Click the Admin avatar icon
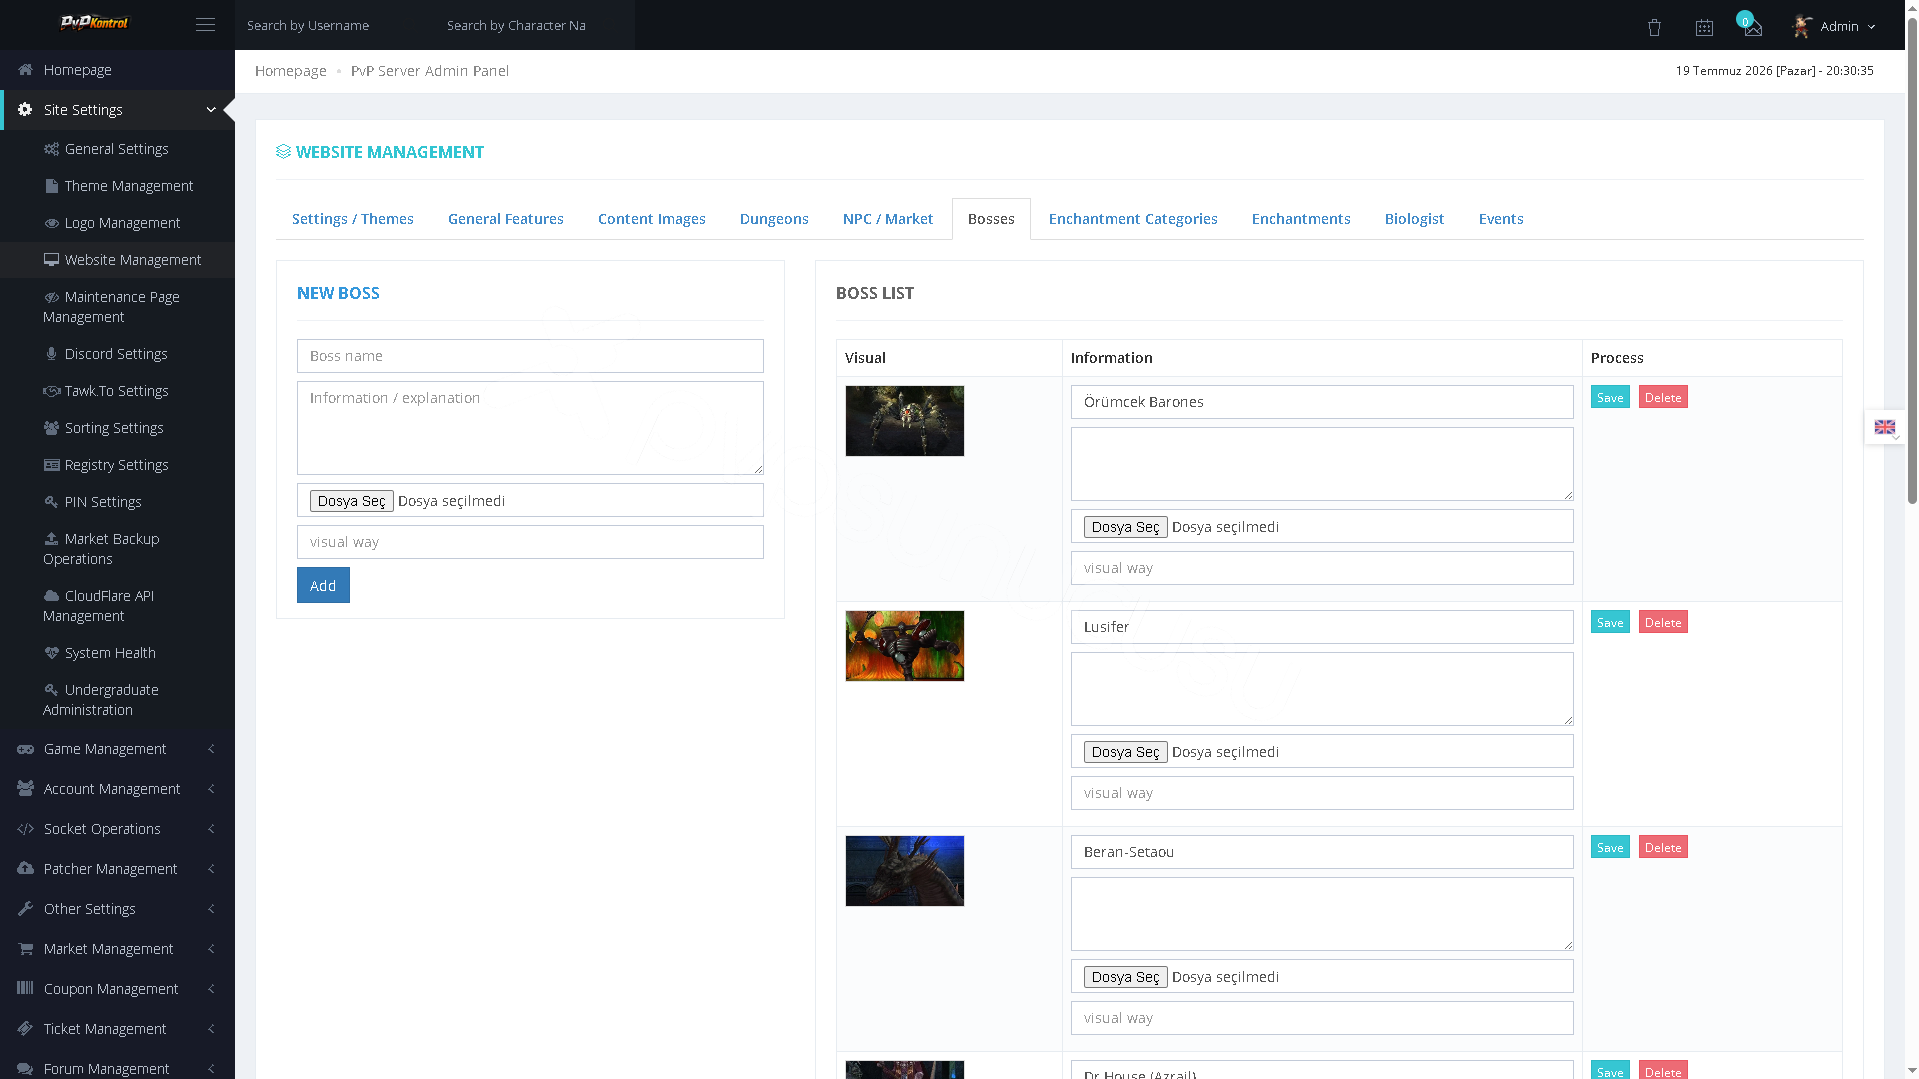1919x1079 pixels. pyautogui.click(x=1802, y=26)
